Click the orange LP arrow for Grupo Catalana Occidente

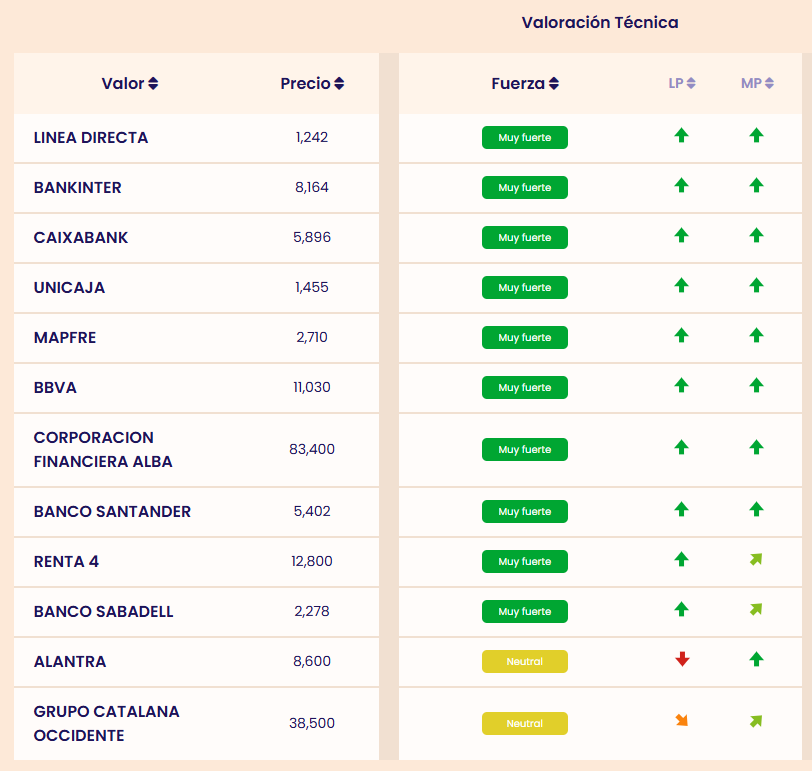(682, 721)
